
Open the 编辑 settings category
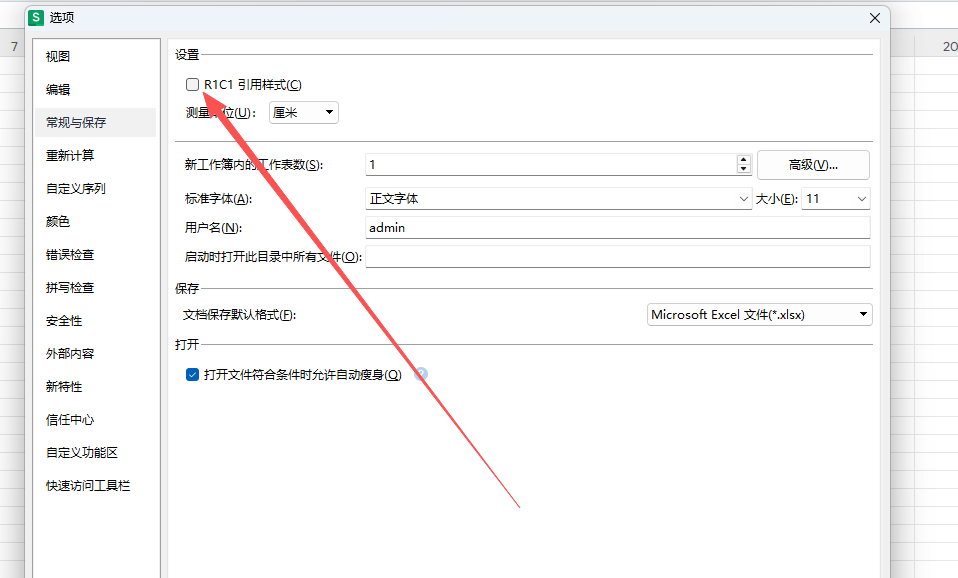pyautogui.click(x=58, y=90)
